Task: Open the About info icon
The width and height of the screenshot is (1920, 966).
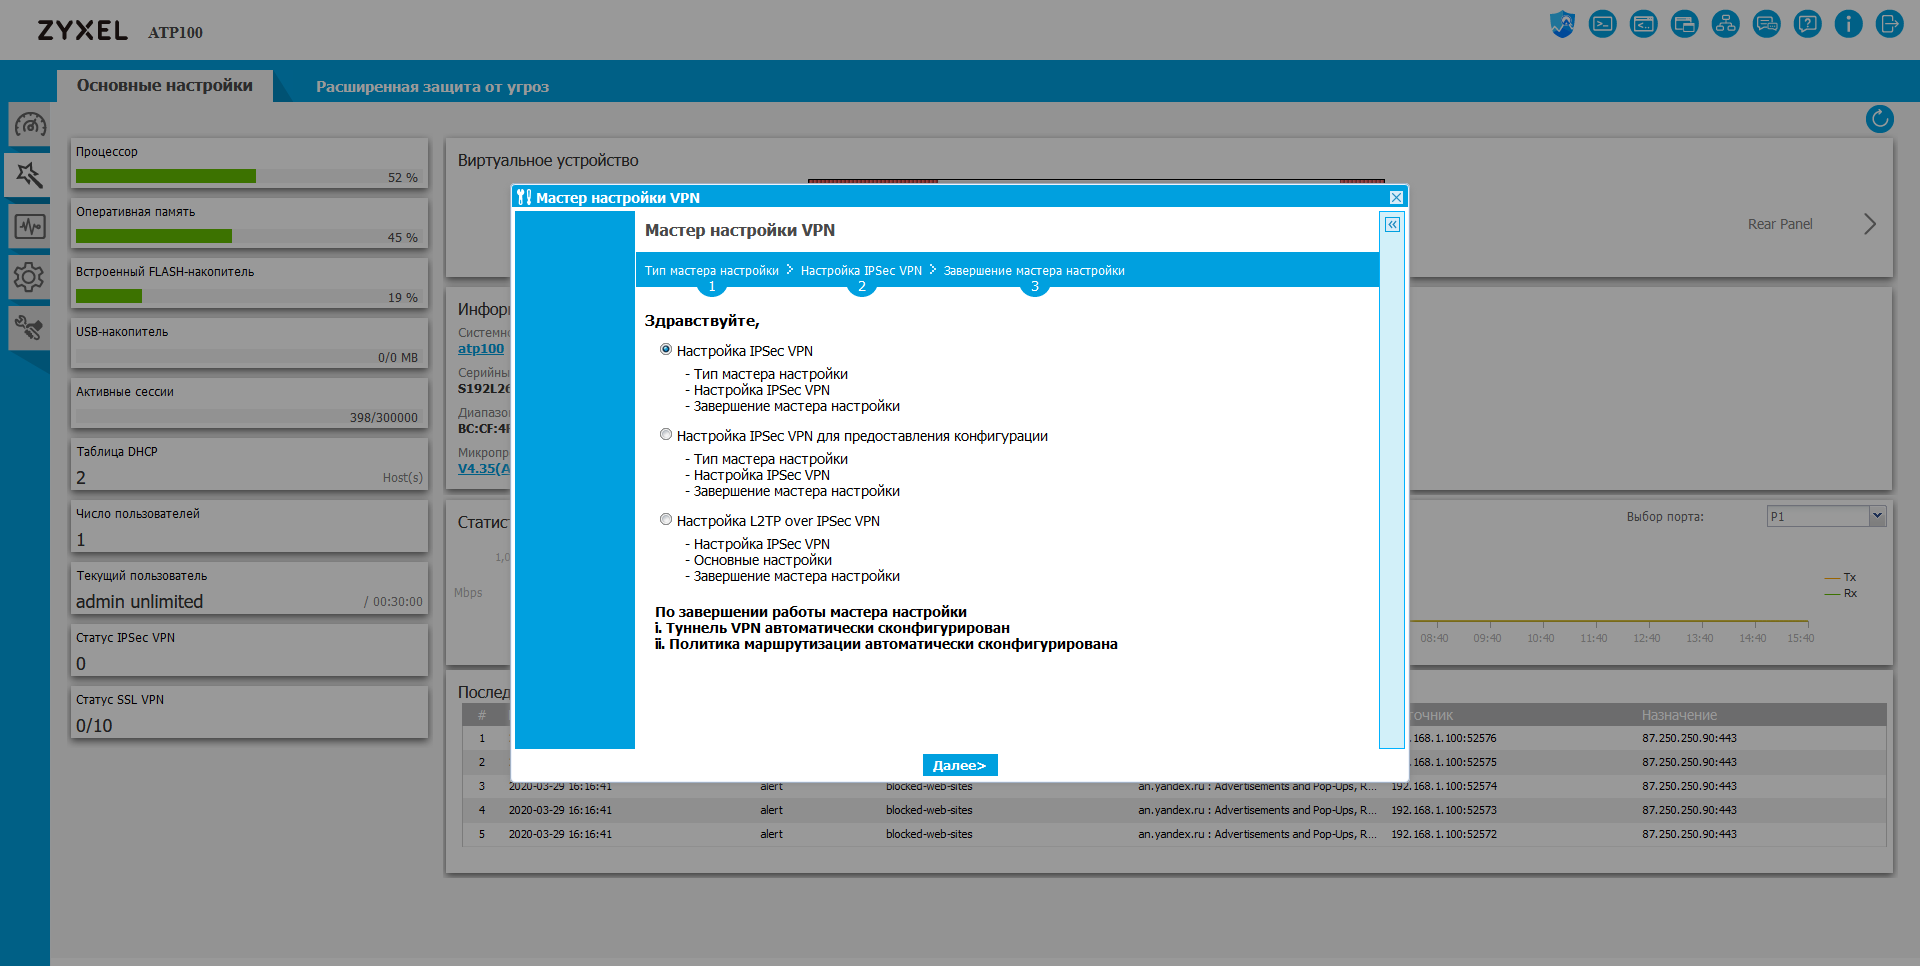Action: [1848, 24]
